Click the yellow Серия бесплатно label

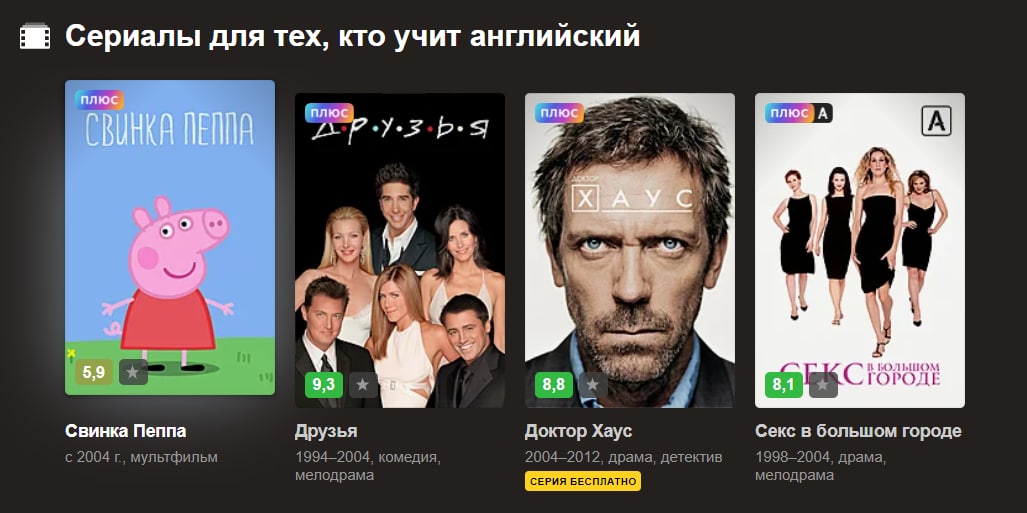[x=583, y=481]
